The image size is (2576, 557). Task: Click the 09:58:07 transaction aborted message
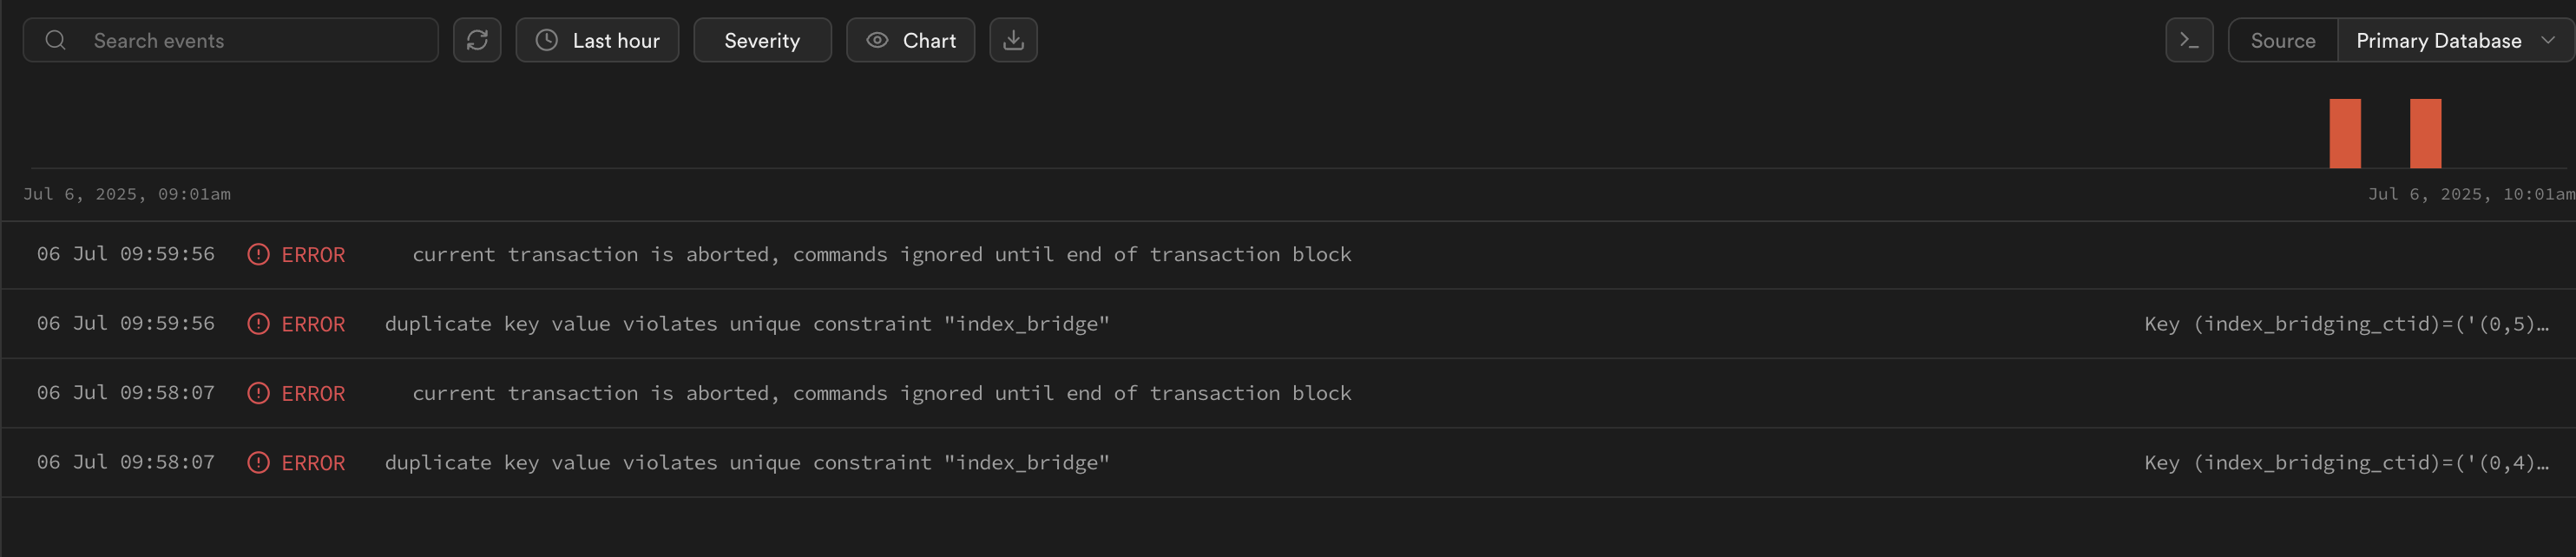(x=881, y=394)
